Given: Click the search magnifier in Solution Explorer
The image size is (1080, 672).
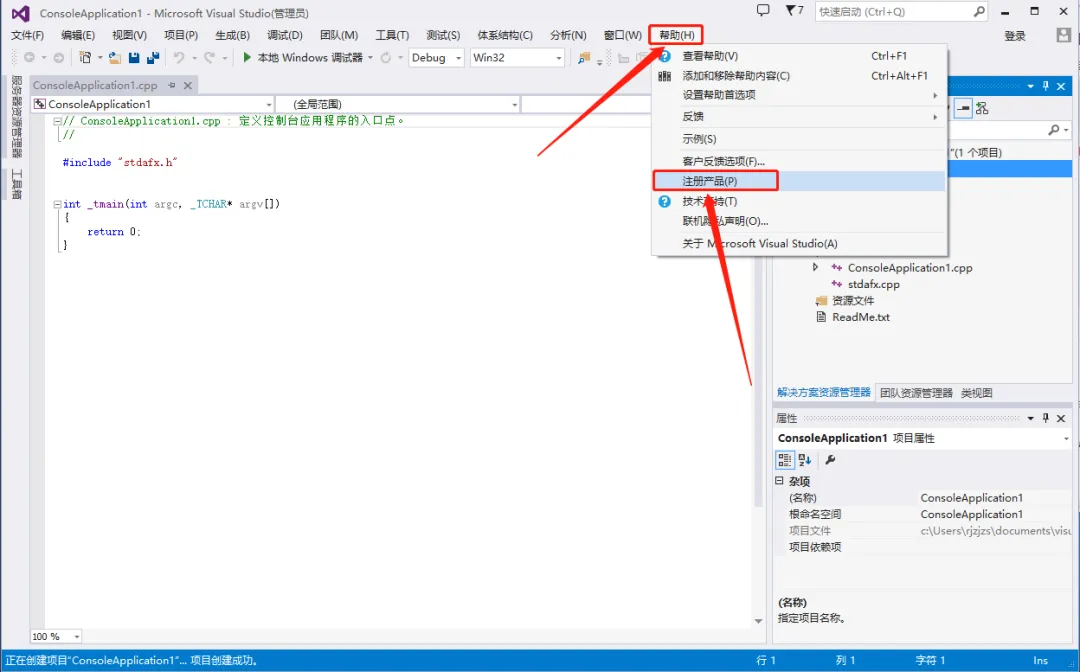Looking at the screenshot, I should coord(1054,129).
